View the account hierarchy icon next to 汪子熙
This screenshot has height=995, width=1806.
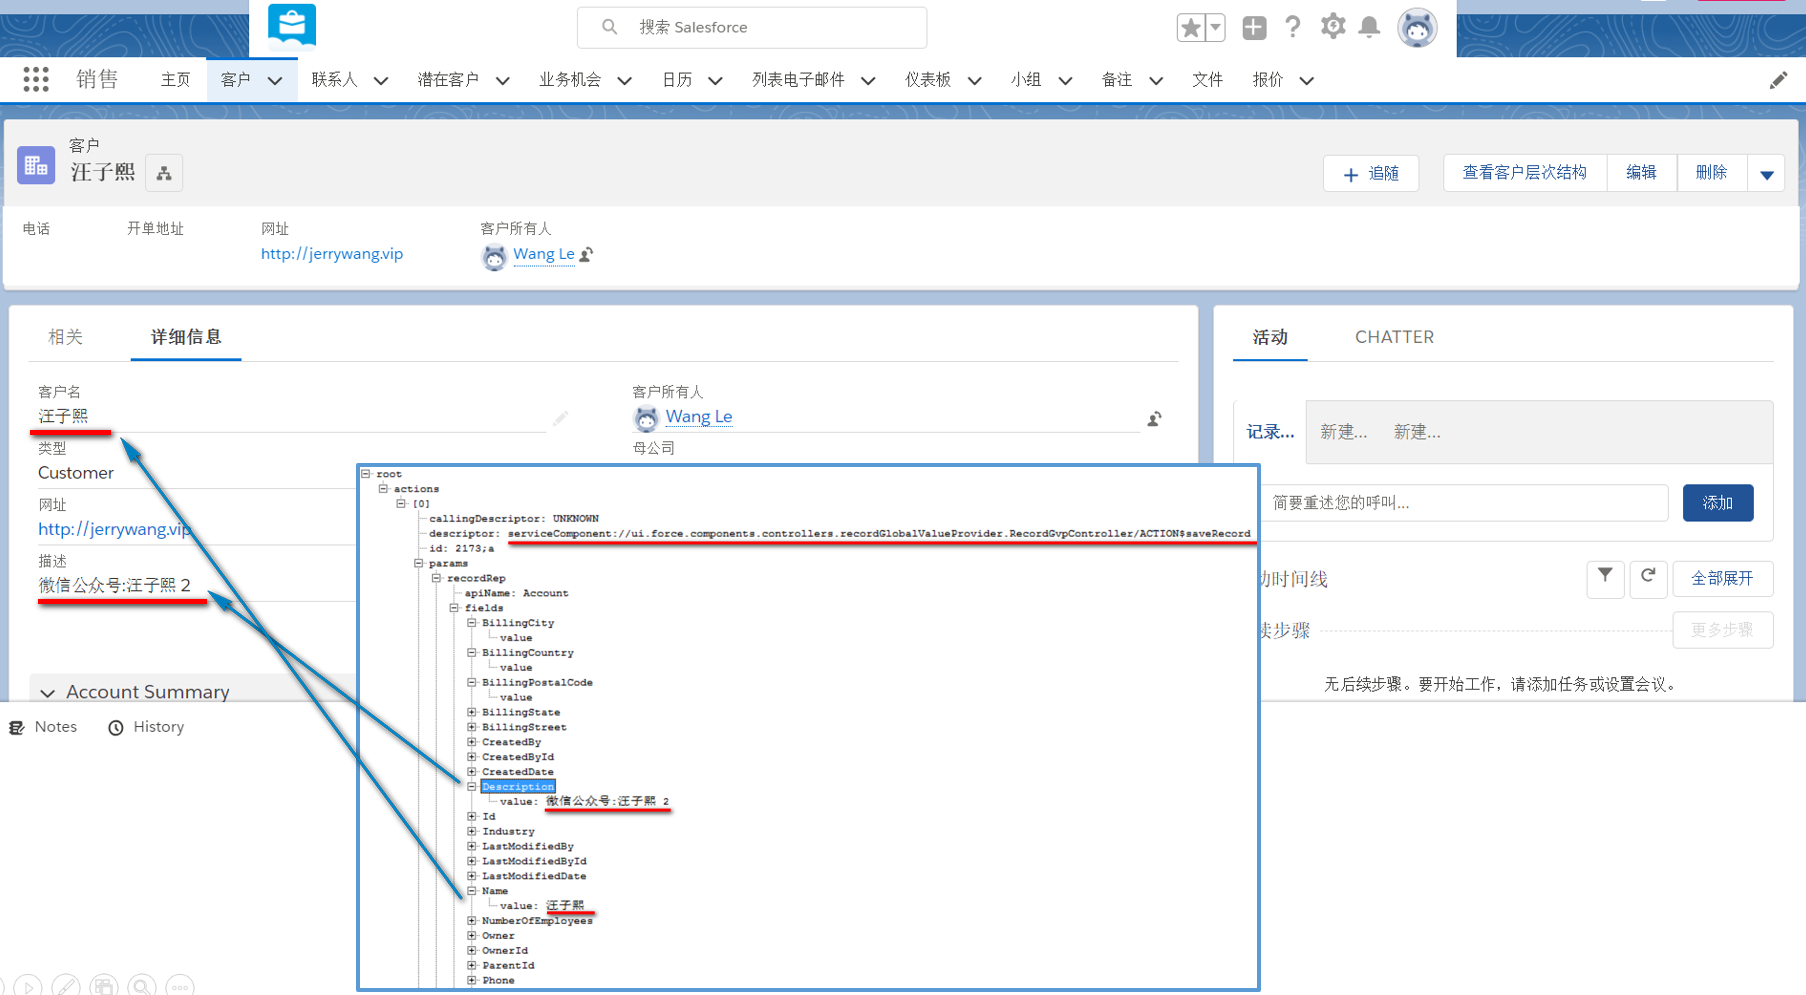[164, 173]
